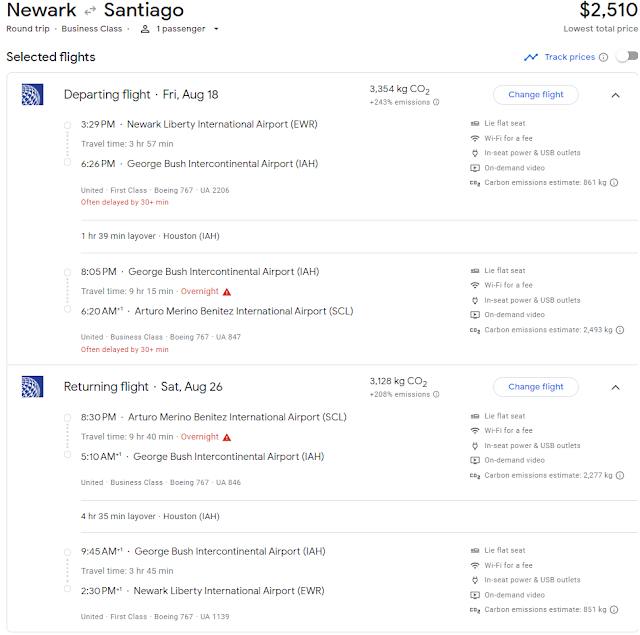Click 'Travel time: 3 hr 45 min' text
640x635 pixels.
click(x=127, y=571)
